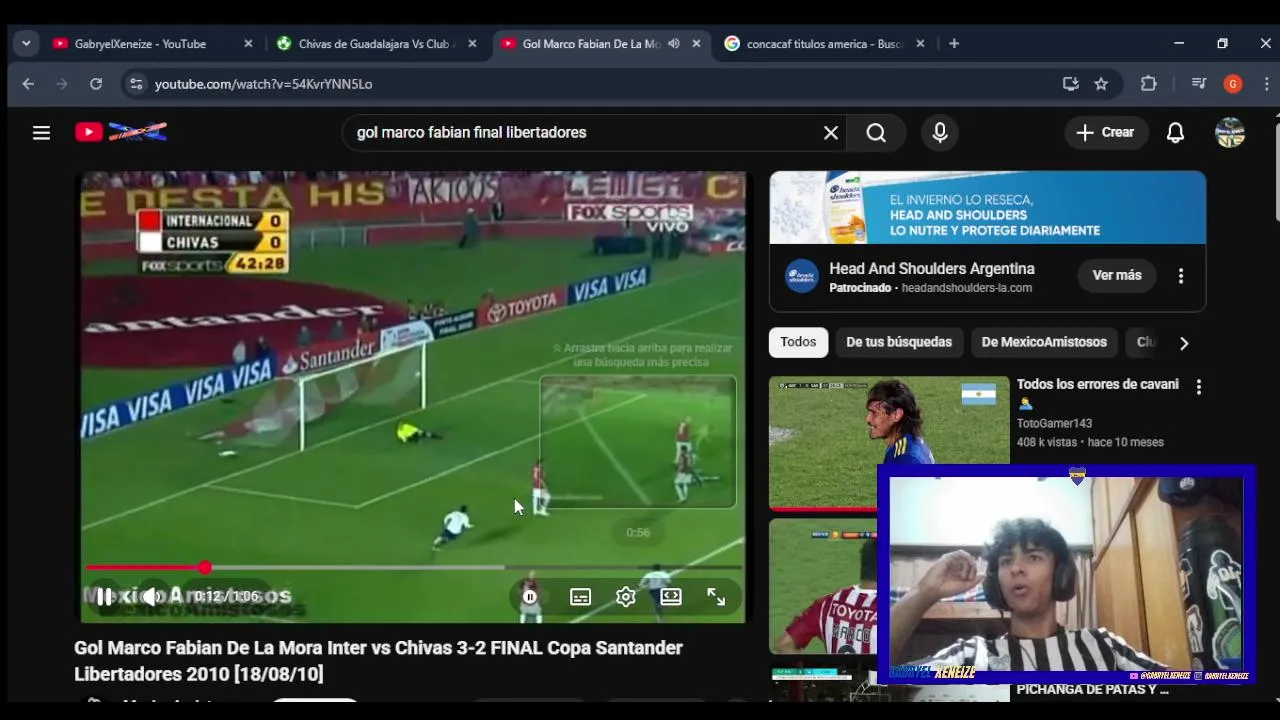Seek using the red video progress bar
Screen dimensions: 1280x720
413,567
